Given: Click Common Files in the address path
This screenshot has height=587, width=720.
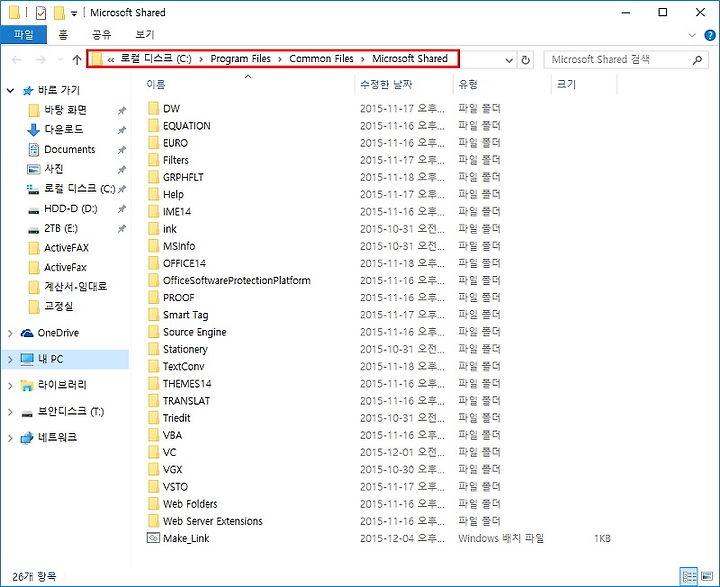Looking at the screenshot, I should click(321, 59).
